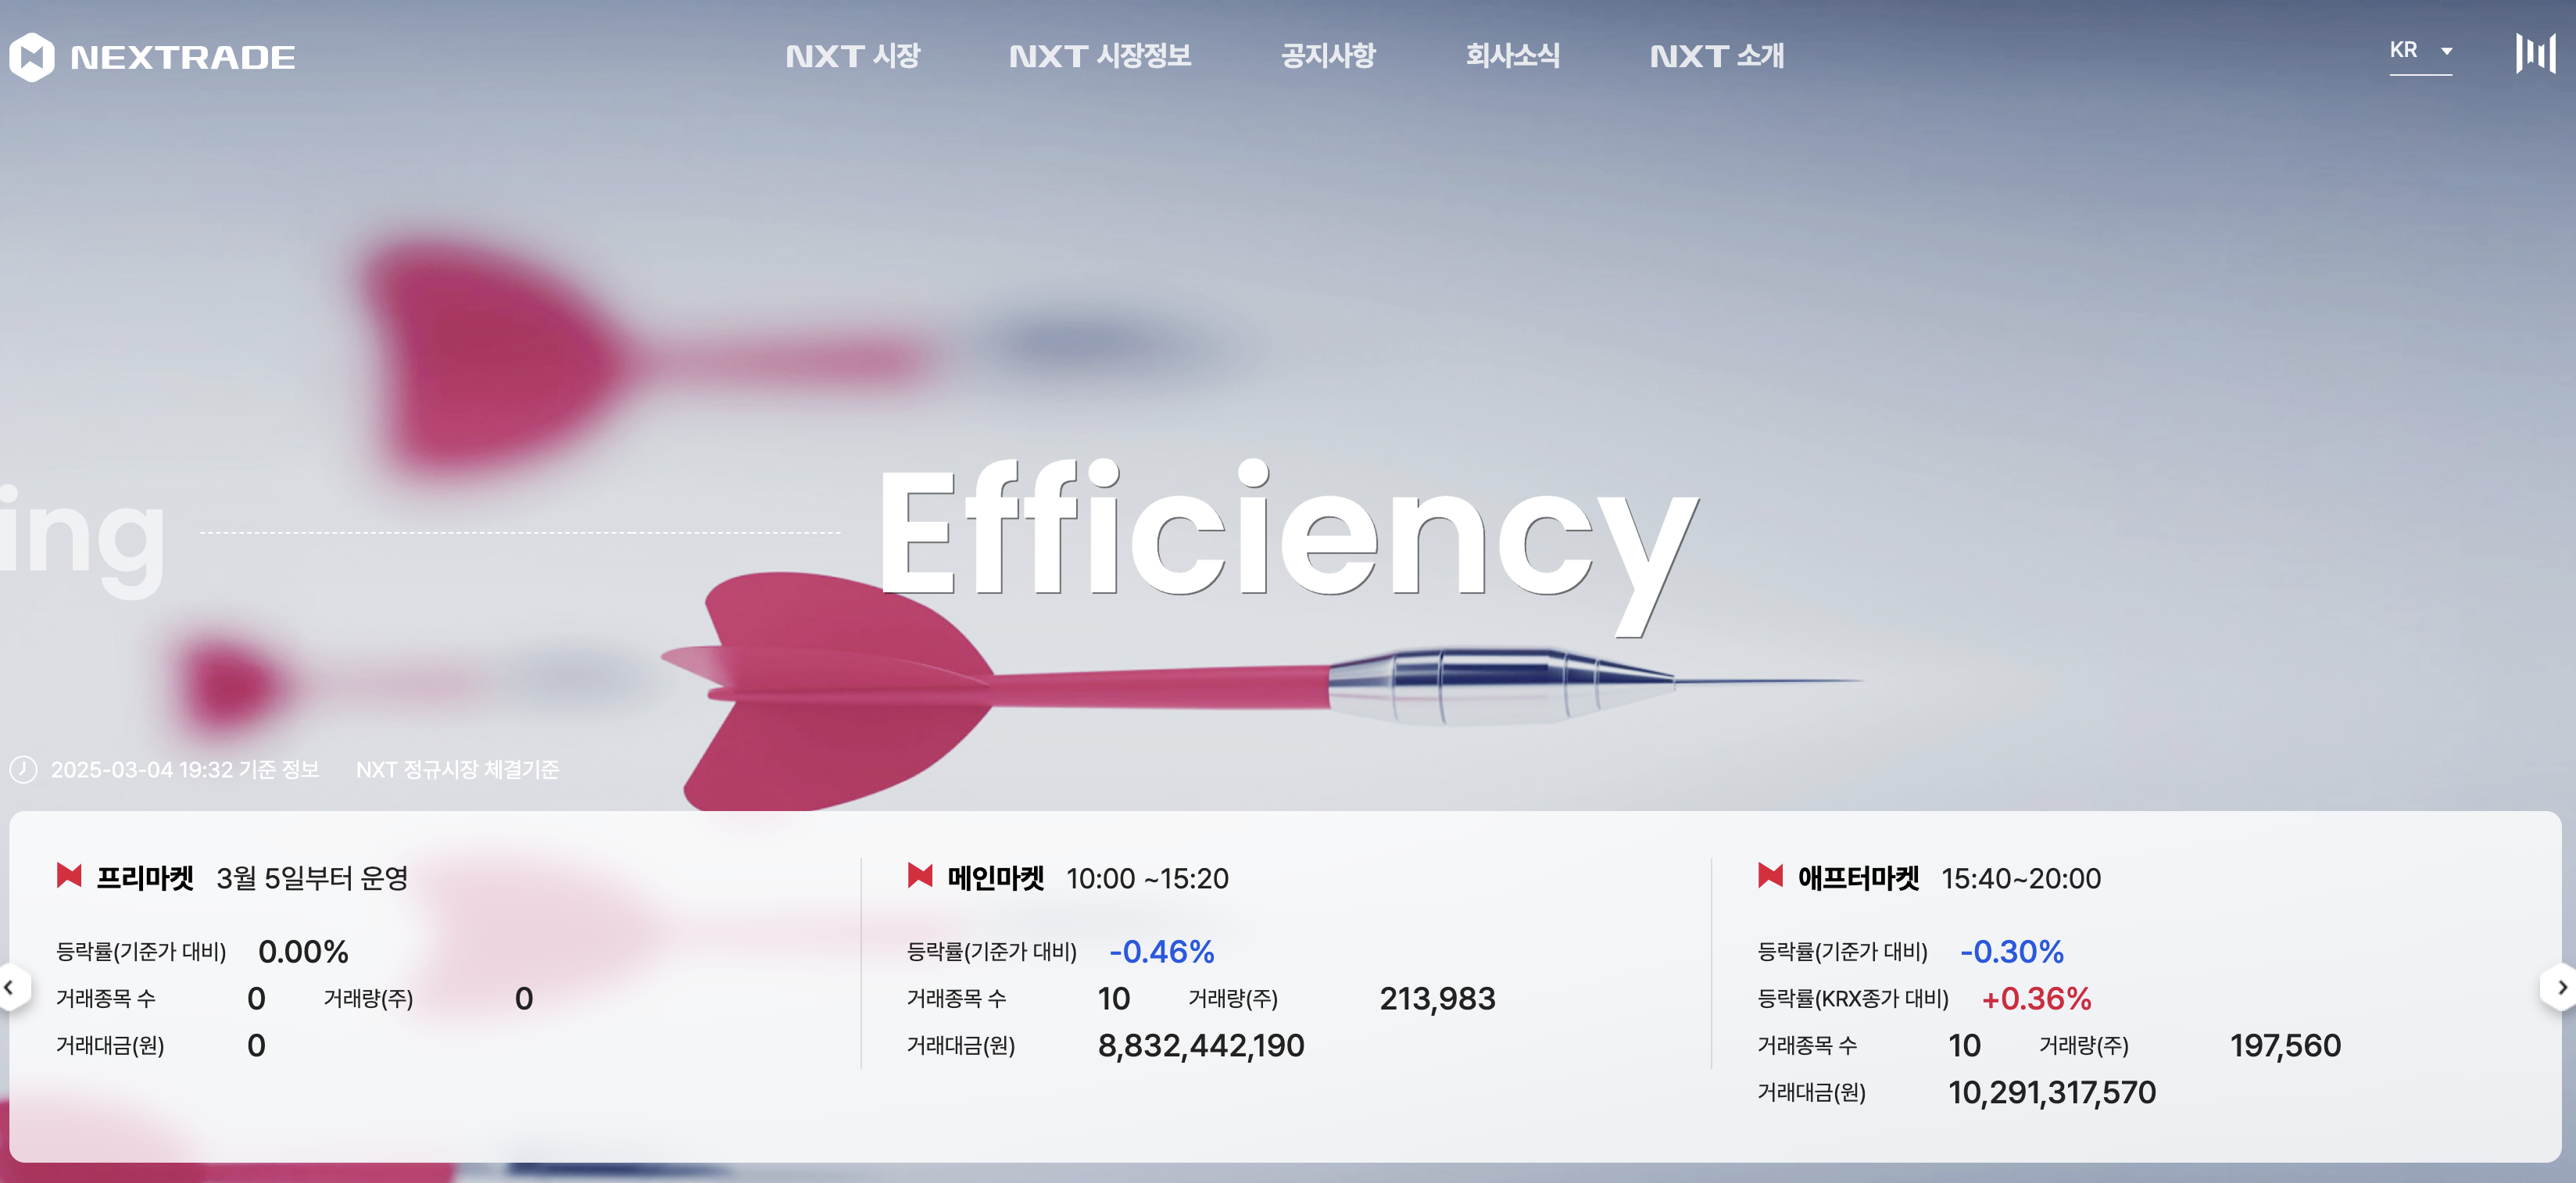Image resolution: width=2576 pixels, height=1183 pixels.
Task: Go to previous slide with left arrow
Action: pyautogui.click(x=10, y=988)
